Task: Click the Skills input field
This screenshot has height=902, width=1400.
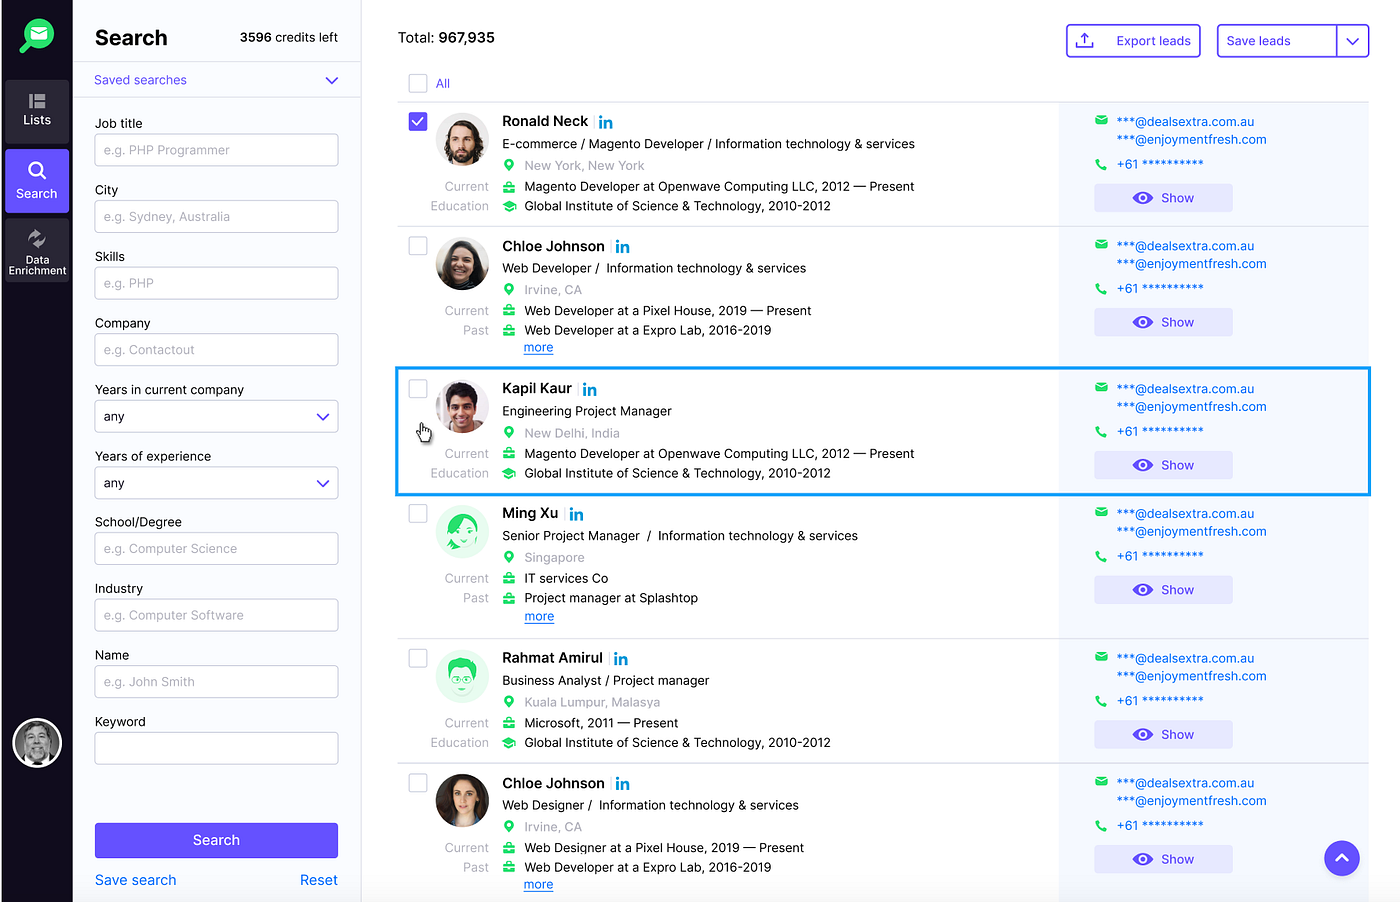Action: pyautogui.click(x=216, y=283)
